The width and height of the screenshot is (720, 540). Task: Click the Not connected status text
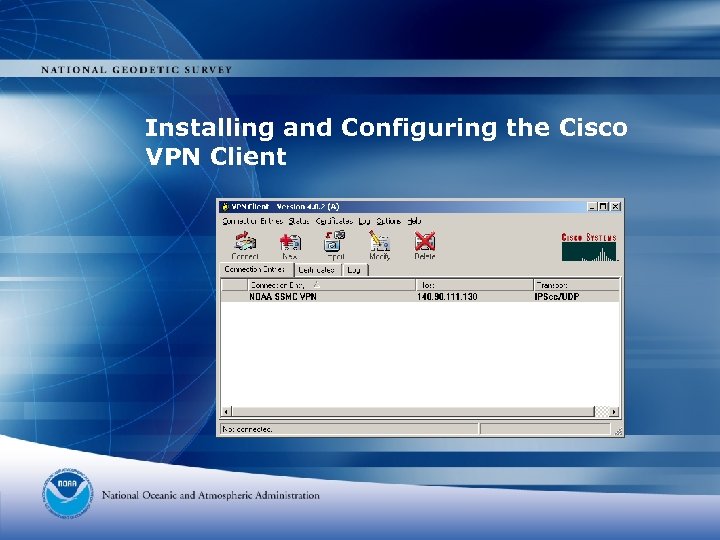coord(247,429)
